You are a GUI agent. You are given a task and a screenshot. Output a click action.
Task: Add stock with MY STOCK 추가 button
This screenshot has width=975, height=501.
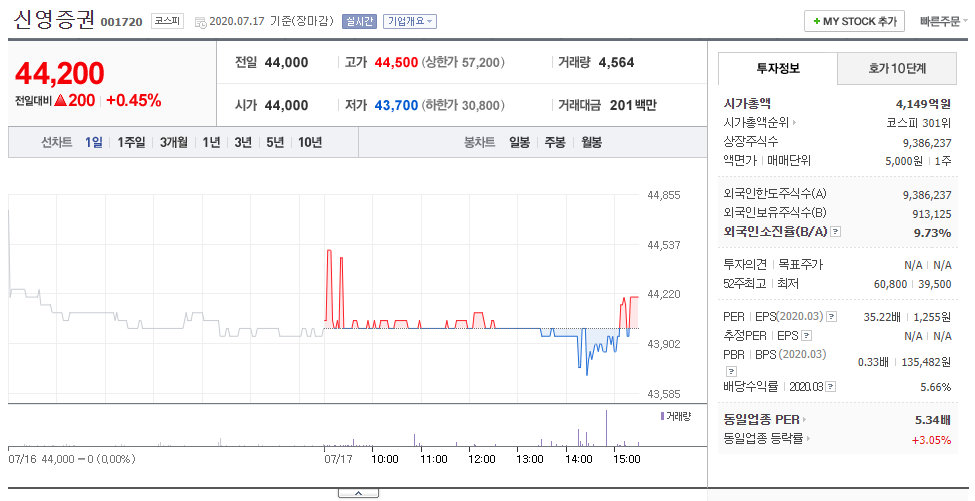click(x=854, y=21)
